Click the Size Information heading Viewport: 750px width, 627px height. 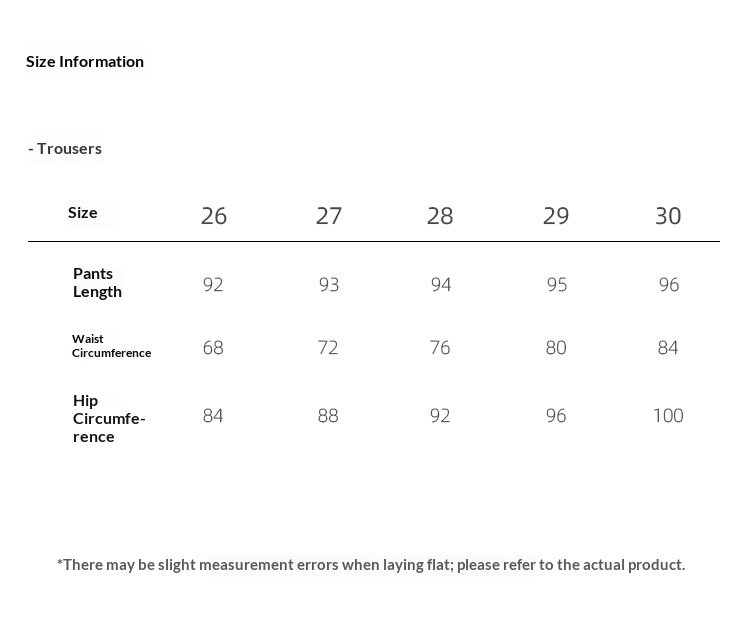click(x=85, y=62)
